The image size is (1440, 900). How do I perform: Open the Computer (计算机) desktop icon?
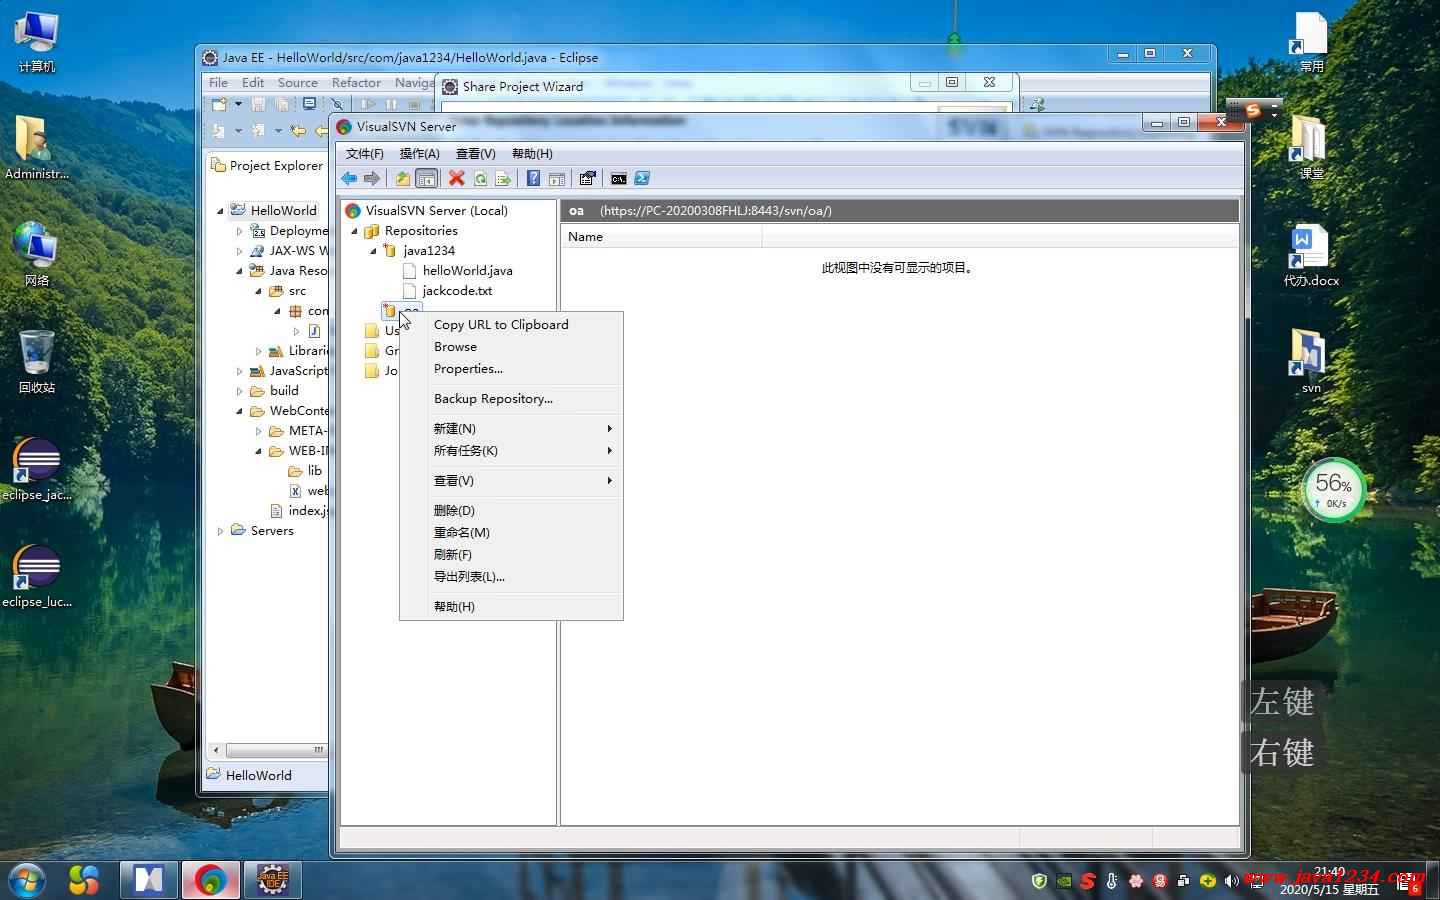pyautogui.click(x=37, y=41)
